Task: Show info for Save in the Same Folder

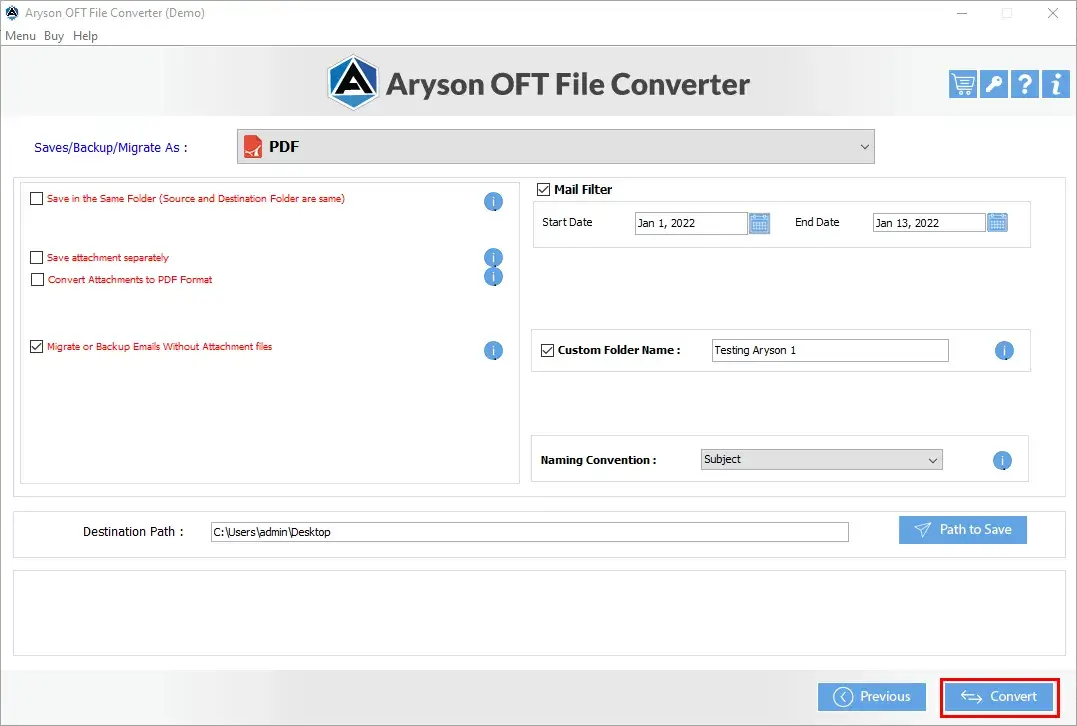Action: 493,201
